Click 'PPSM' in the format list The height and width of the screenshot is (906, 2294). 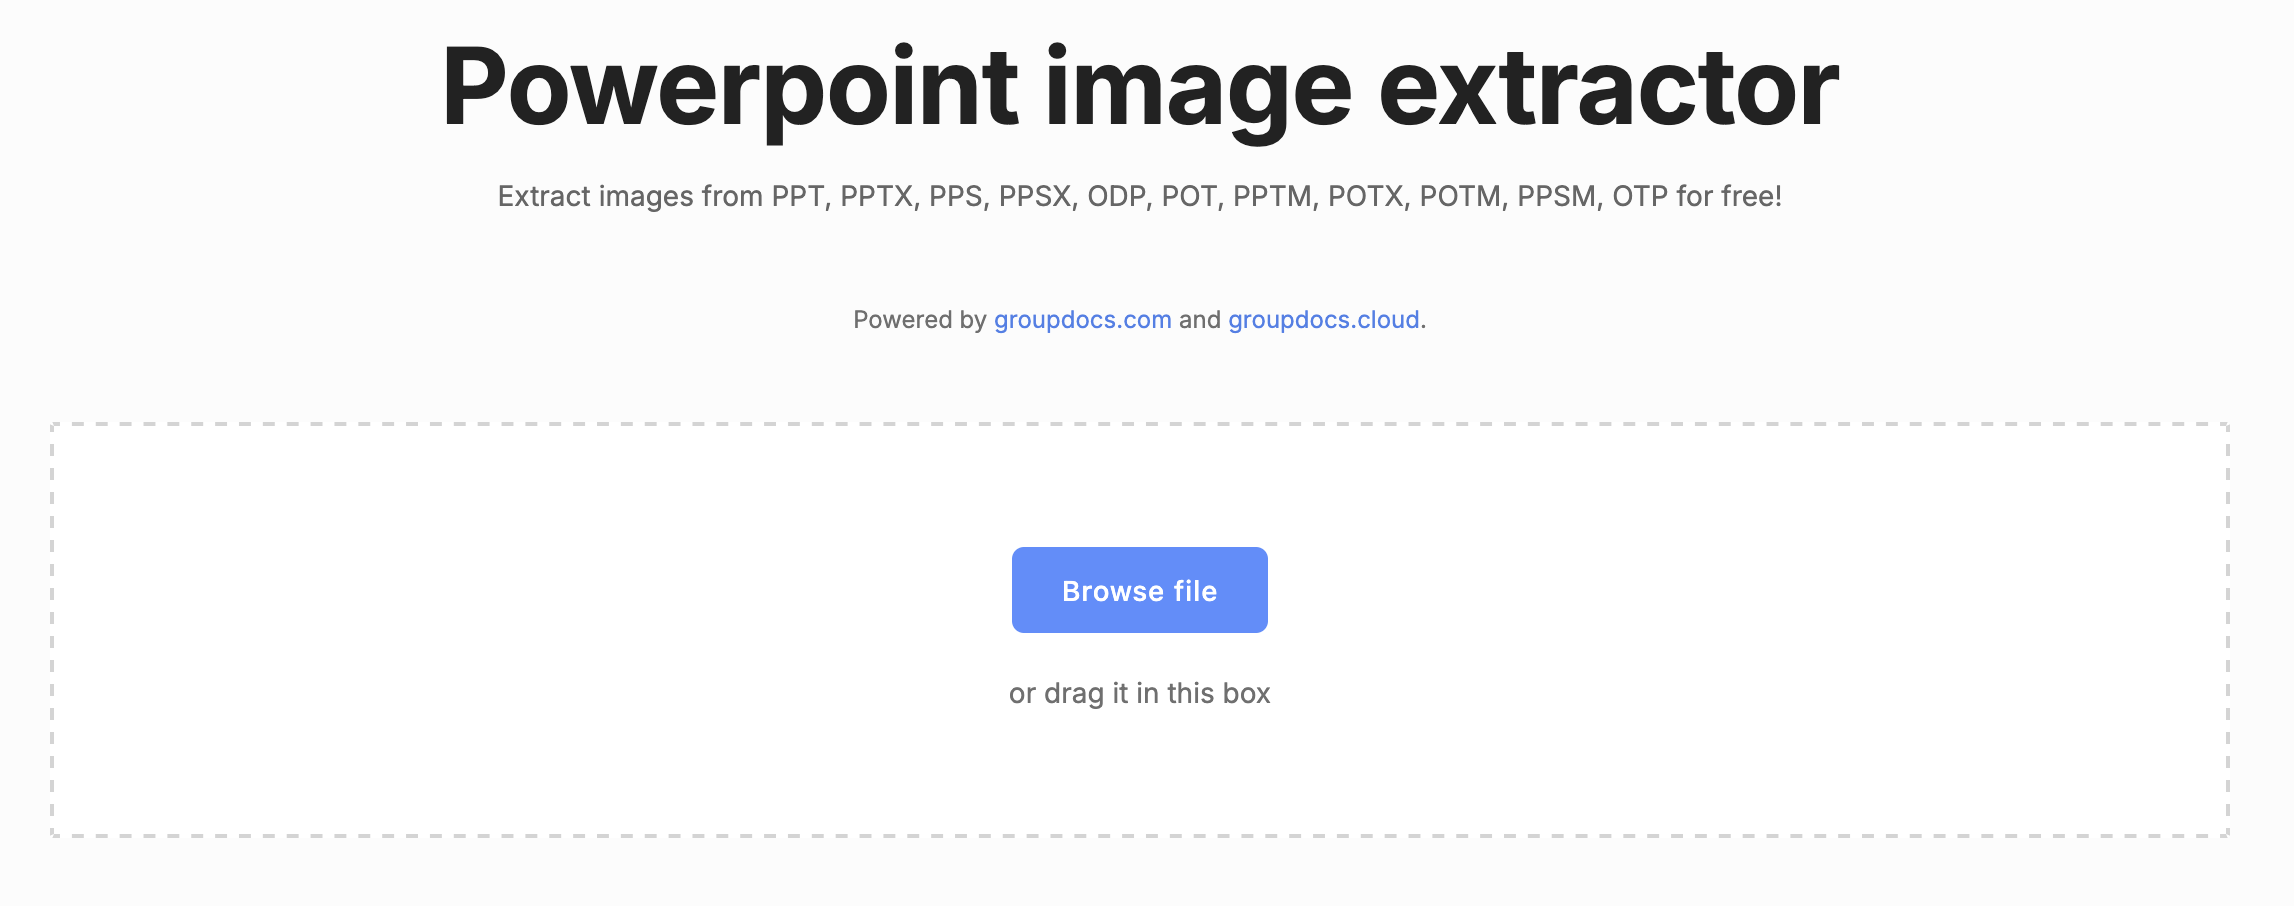1556,196
